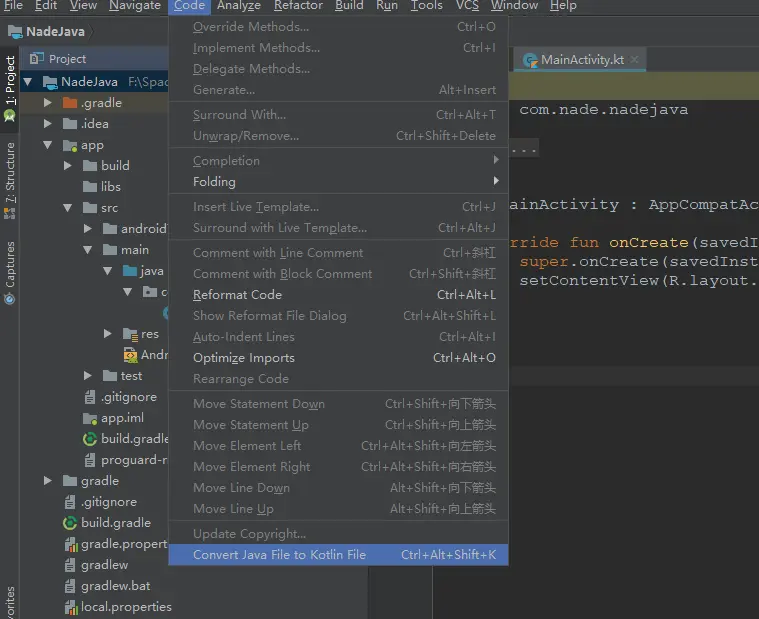Viewport: 759px width, 619px height.
Task: Collapse the NadeJava root node
Action: (28, 82)
